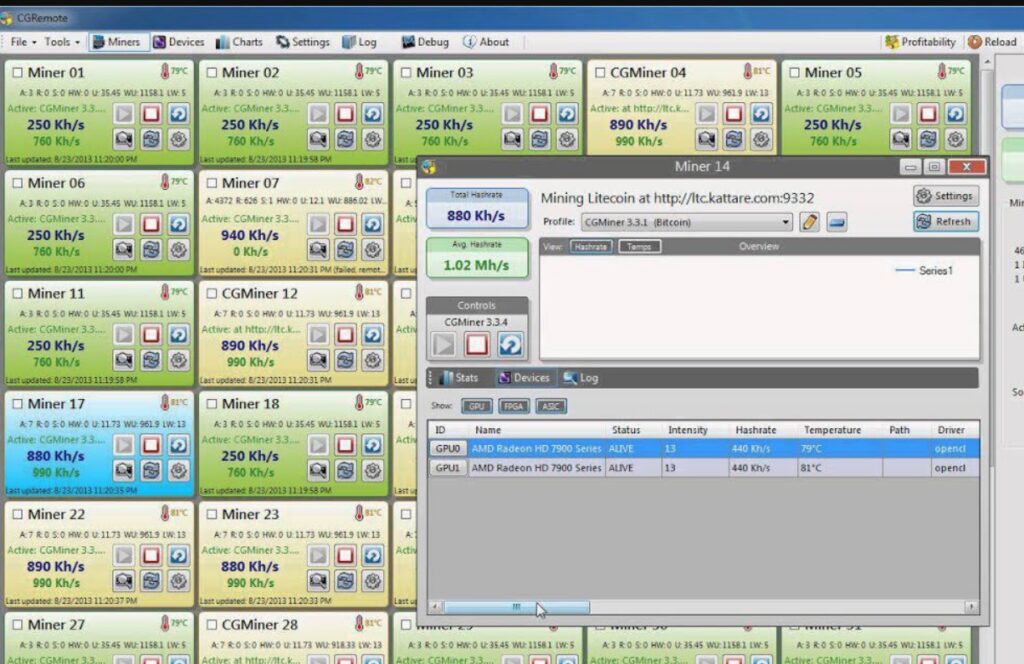Stop Miner 02 with stop icon
1024x664 pixels.
345,114
